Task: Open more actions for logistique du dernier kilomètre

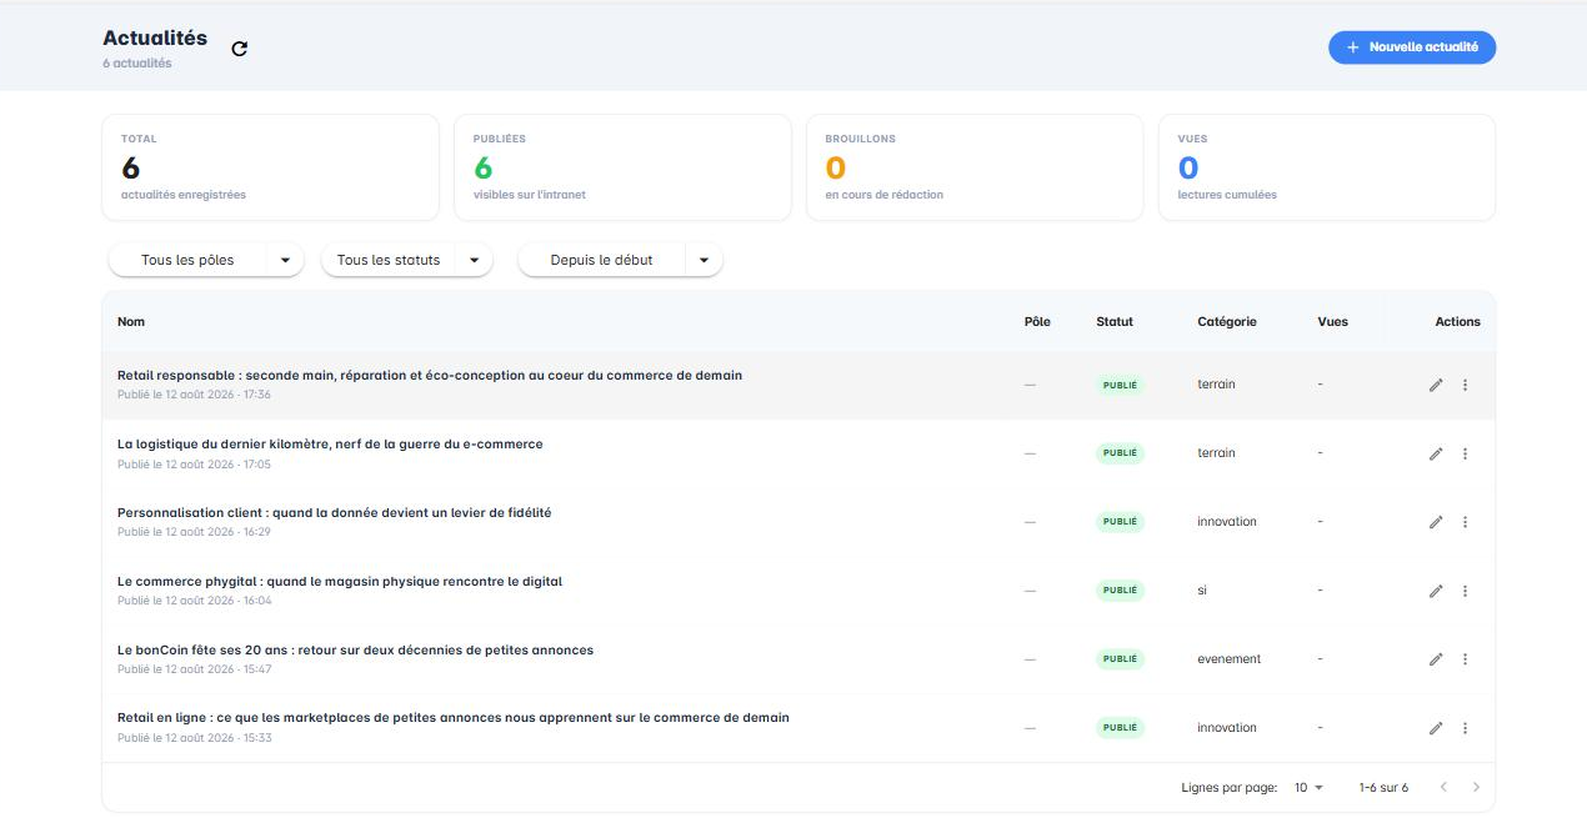Action: 1465,454
